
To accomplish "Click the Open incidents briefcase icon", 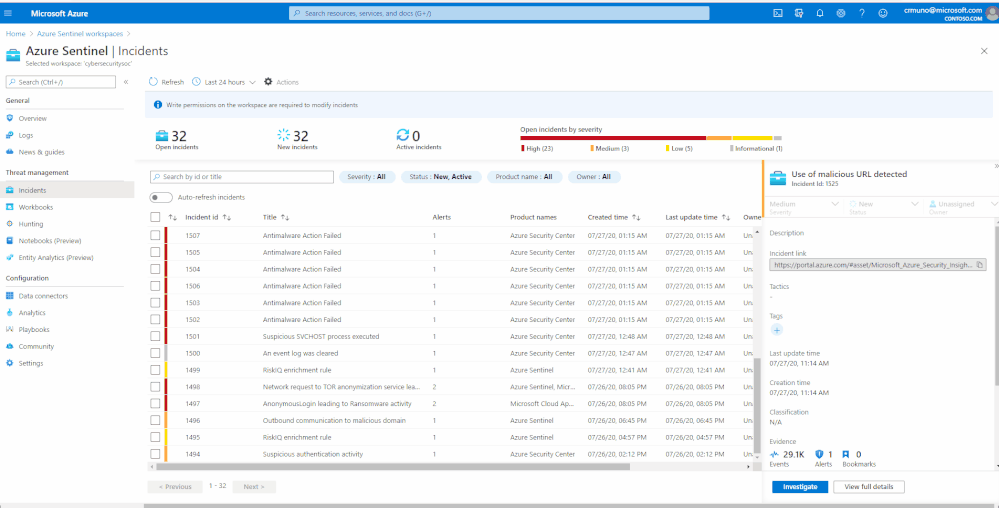I will pos(162,136).
